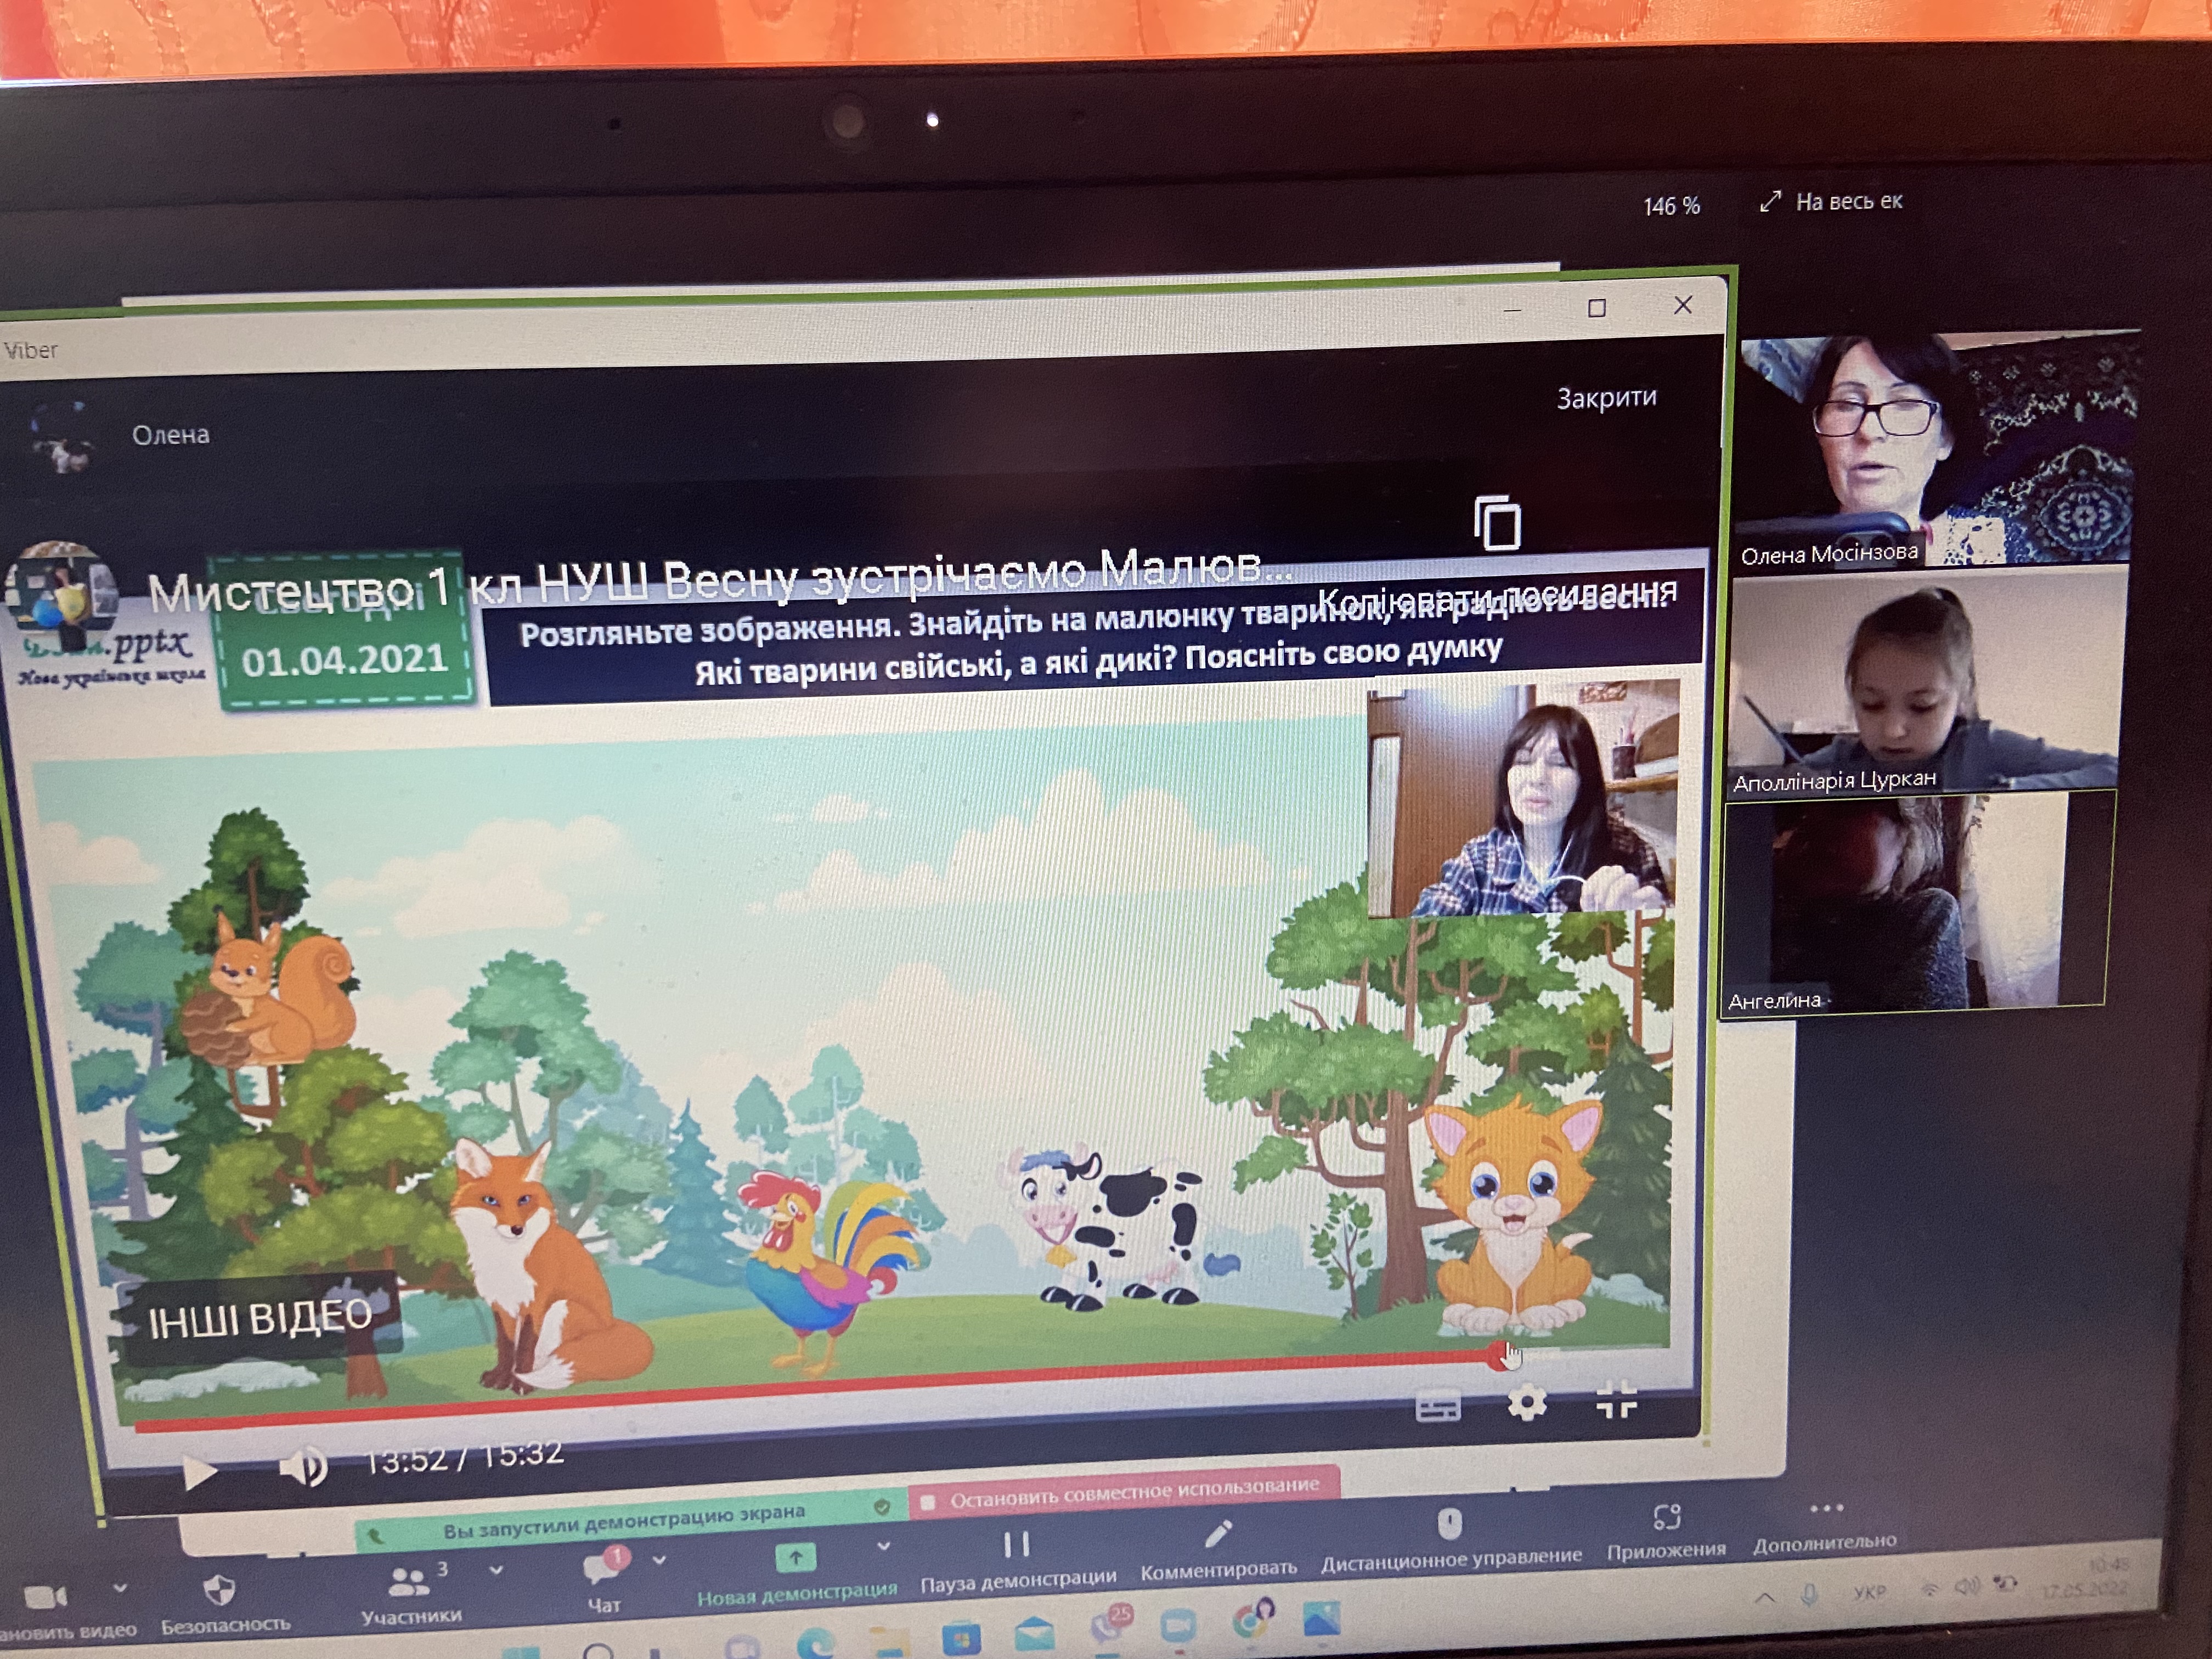2212x1659 pixels.
Task: Play the video with the play button
Action: (x=199, y=1472)
